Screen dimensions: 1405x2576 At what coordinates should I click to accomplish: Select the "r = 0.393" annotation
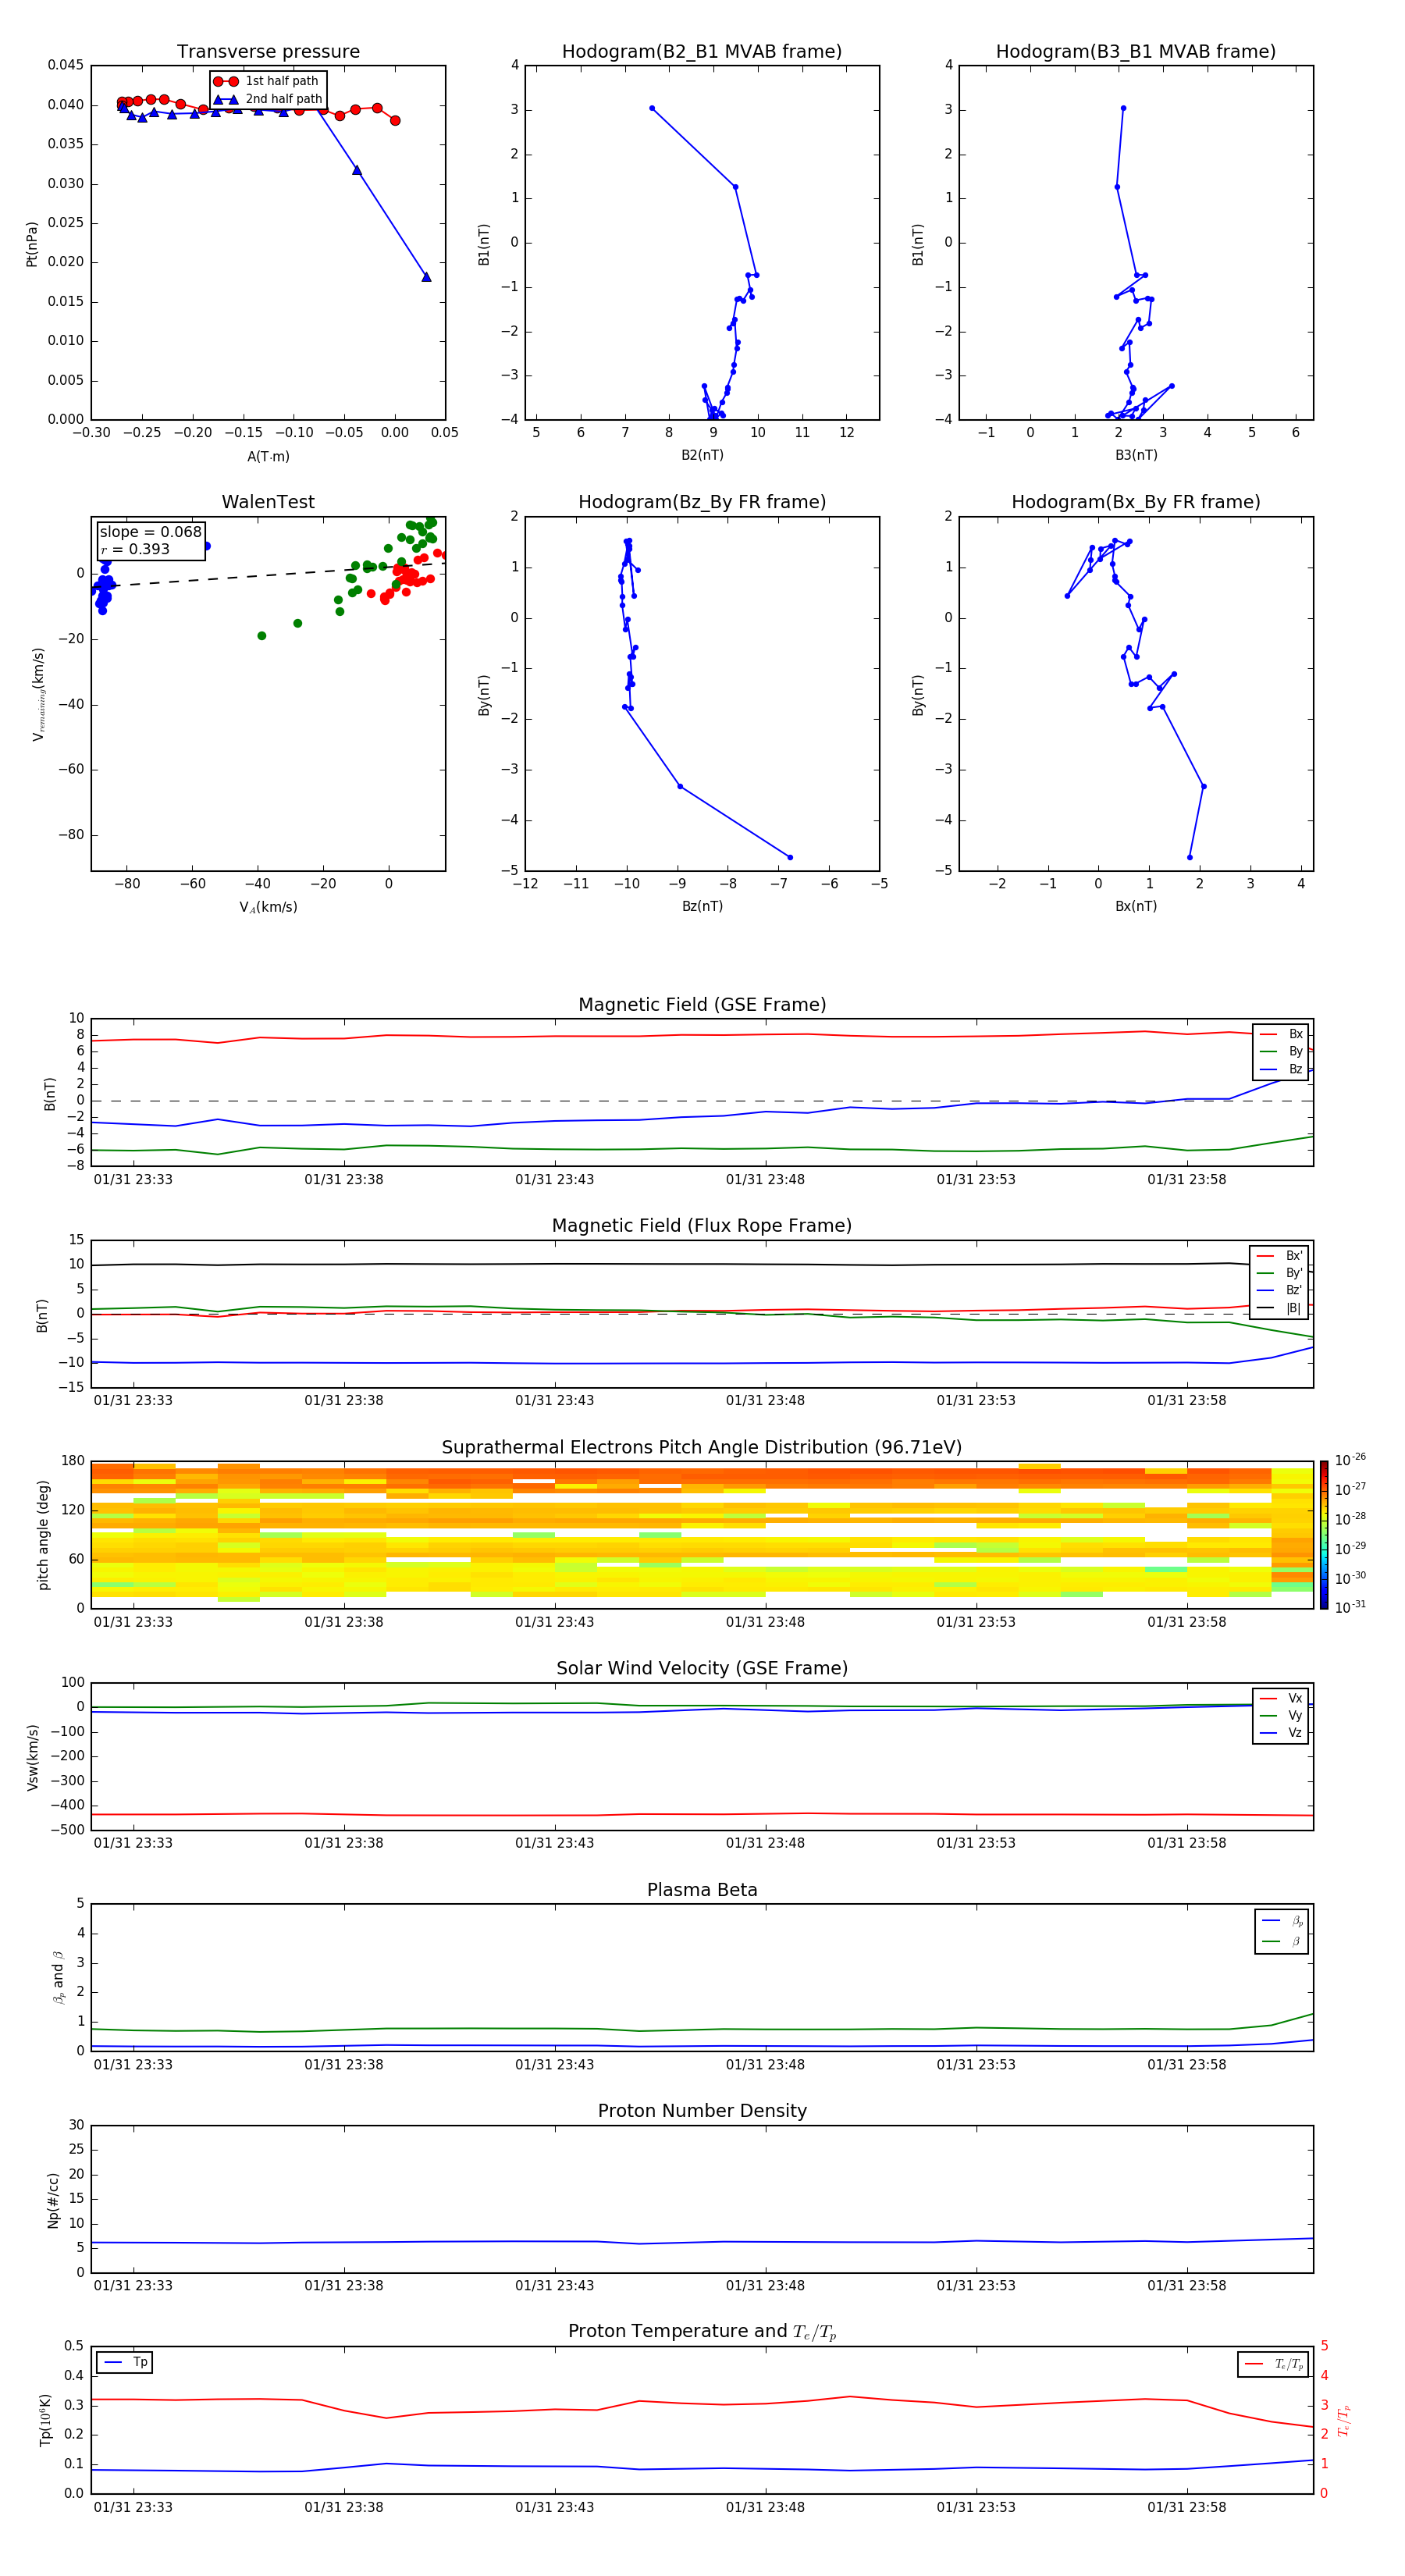pos(135,549)
